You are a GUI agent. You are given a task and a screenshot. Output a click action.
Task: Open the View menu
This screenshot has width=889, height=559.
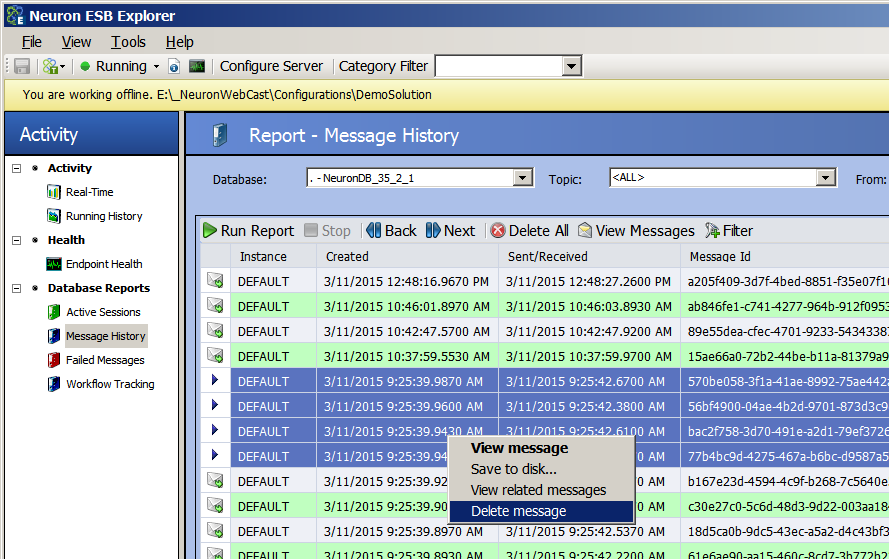(x=76, y=42)
